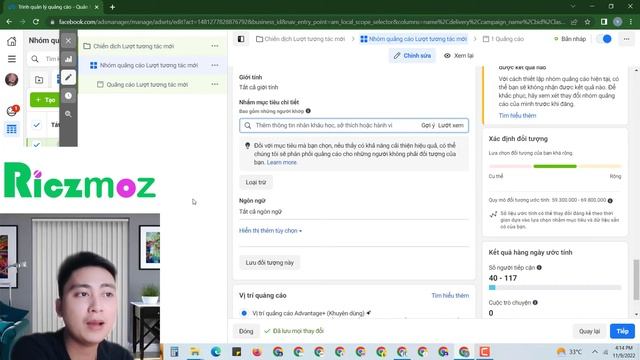Switch to Chỉnh sửa tab
Screen dimensions: 640x360
(x=412, y=56)
